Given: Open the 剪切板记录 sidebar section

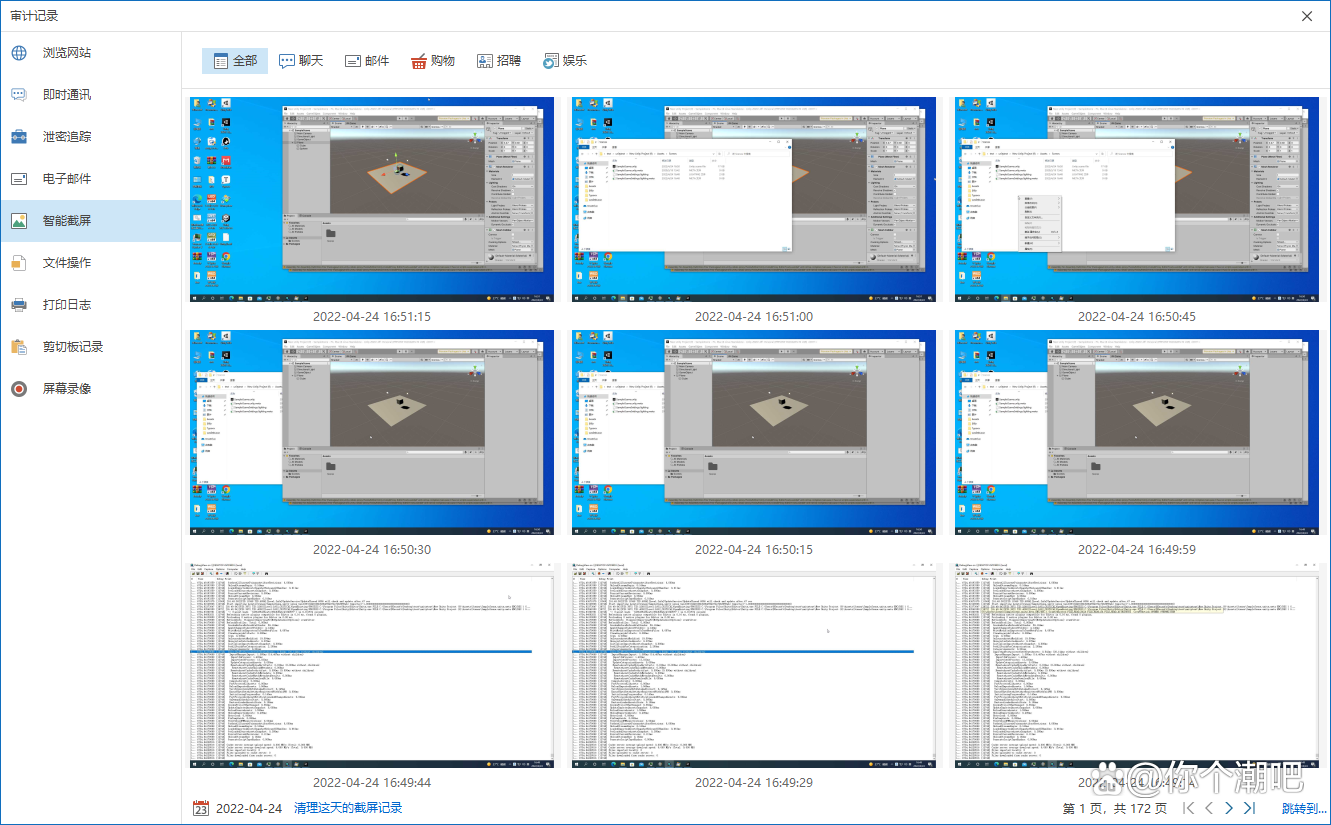Looking at the screenshot, I should pos(72,347).
